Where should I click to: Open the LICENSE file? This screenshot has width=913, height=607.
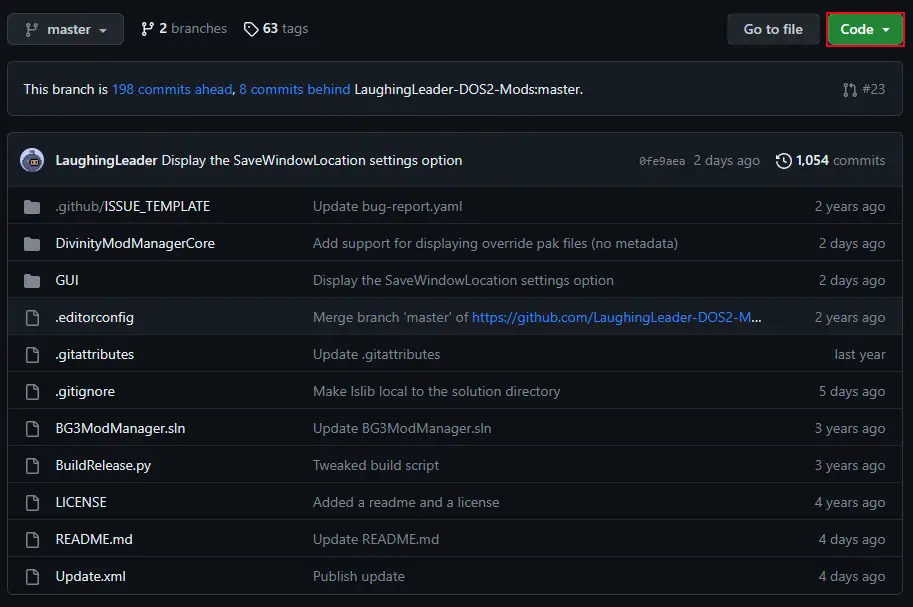[x=81, y=502]
